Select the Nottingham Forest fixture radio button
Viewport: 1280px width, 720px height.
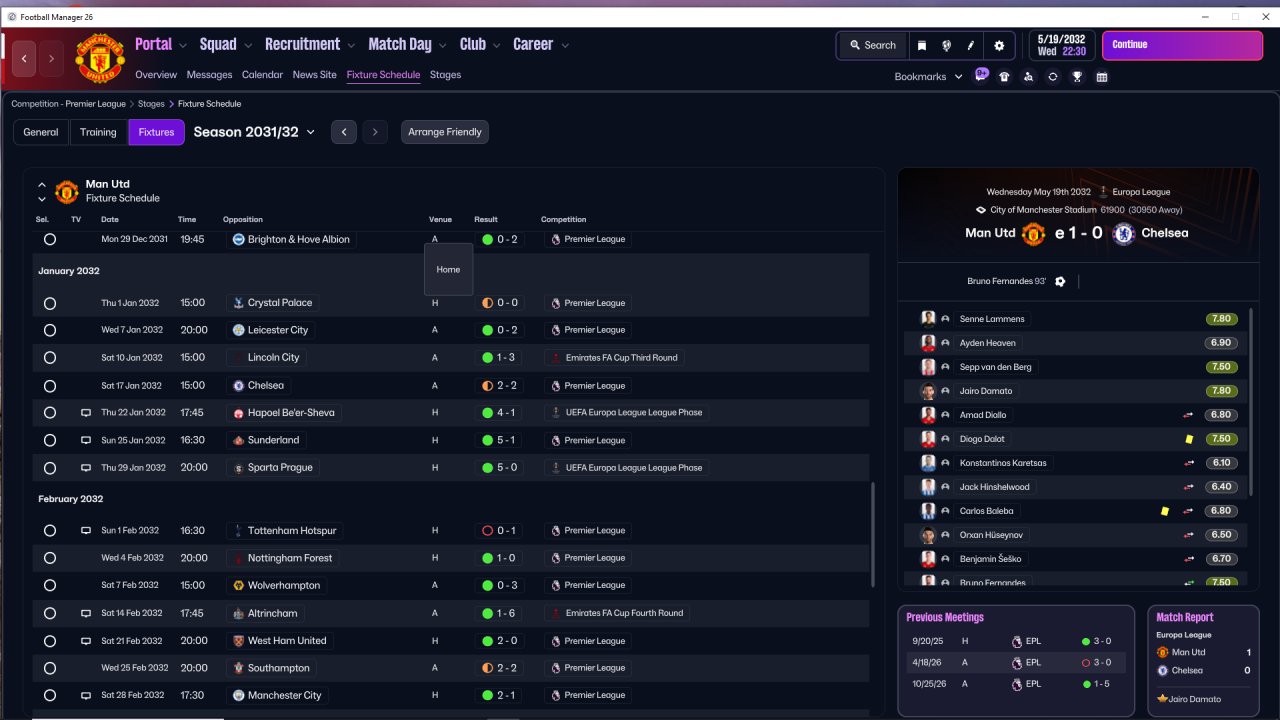pyautogui.click(x=50, y=558)
